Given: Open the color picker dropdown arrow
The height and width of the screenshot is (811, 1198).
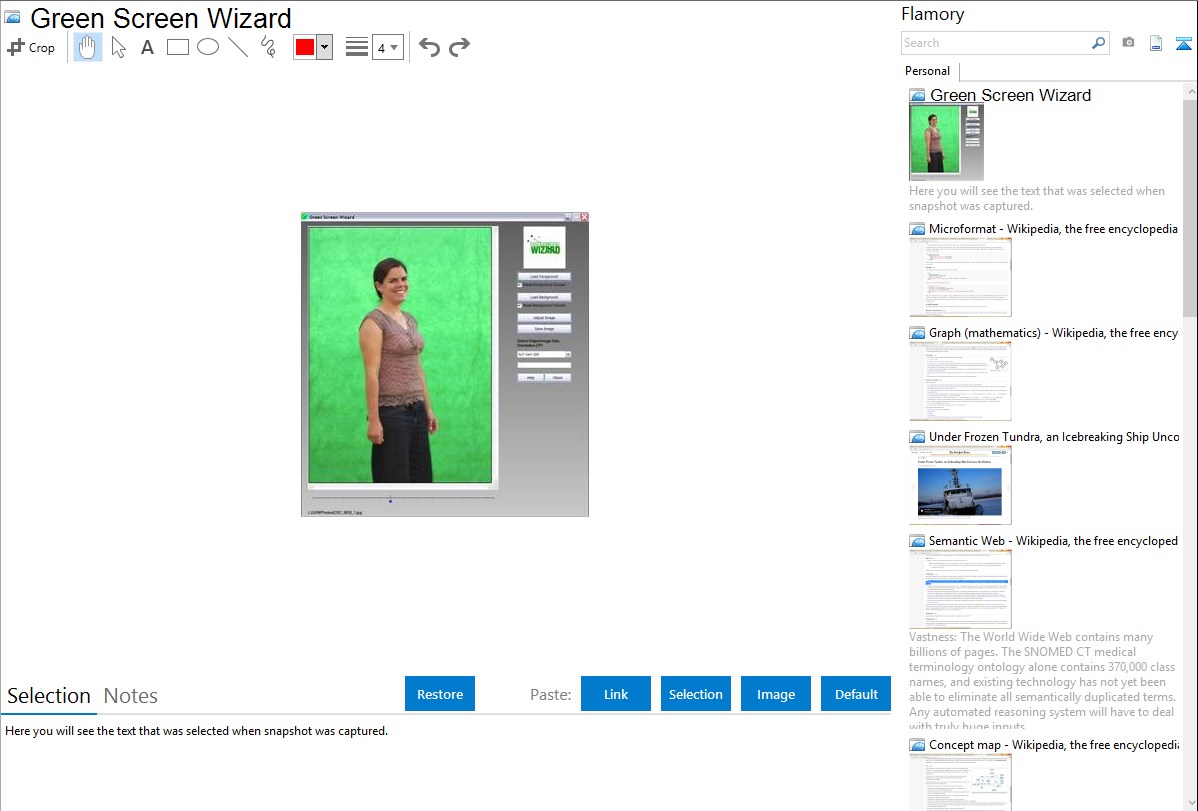Looking at the screenshot, I should [324, 47].
